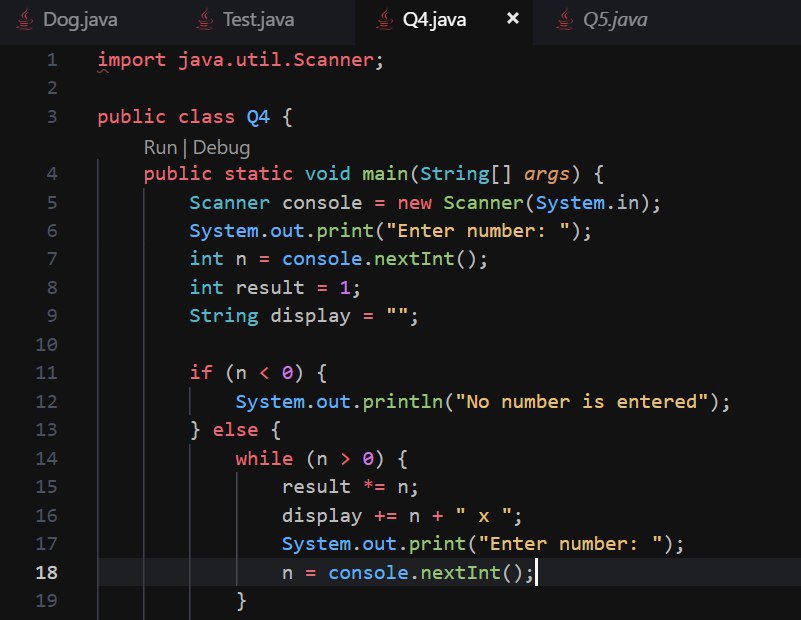Close the Q4.java tab
Image resolution: width=801 pixels, height=620 pixels.
point(512,19)
